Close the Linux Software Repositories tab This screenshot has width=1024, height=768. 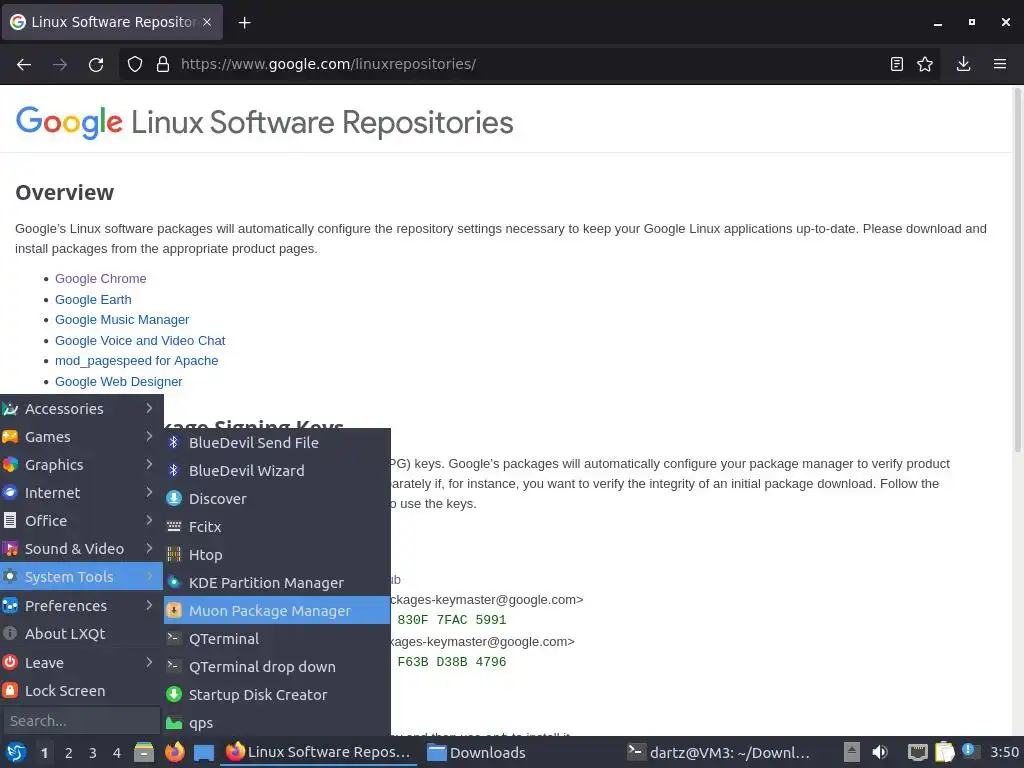tap(207, 22)
